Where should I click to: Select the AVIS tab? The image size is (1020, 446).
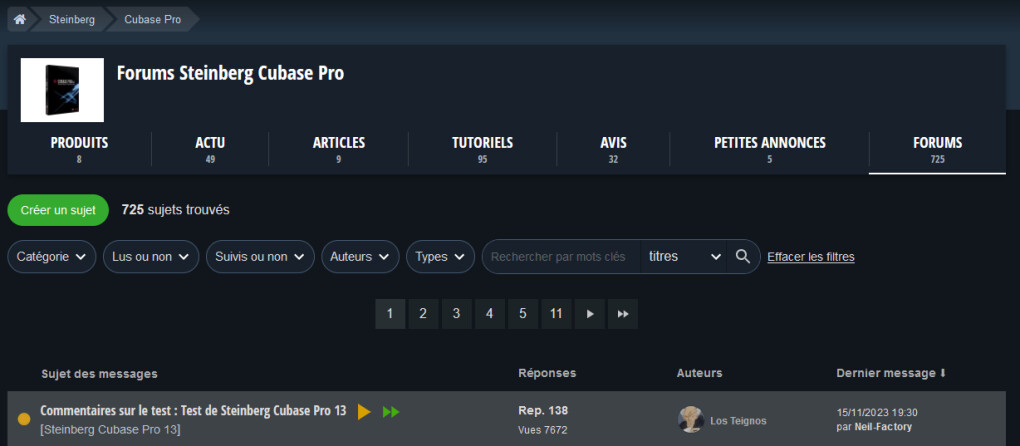(x=613, y=150)
